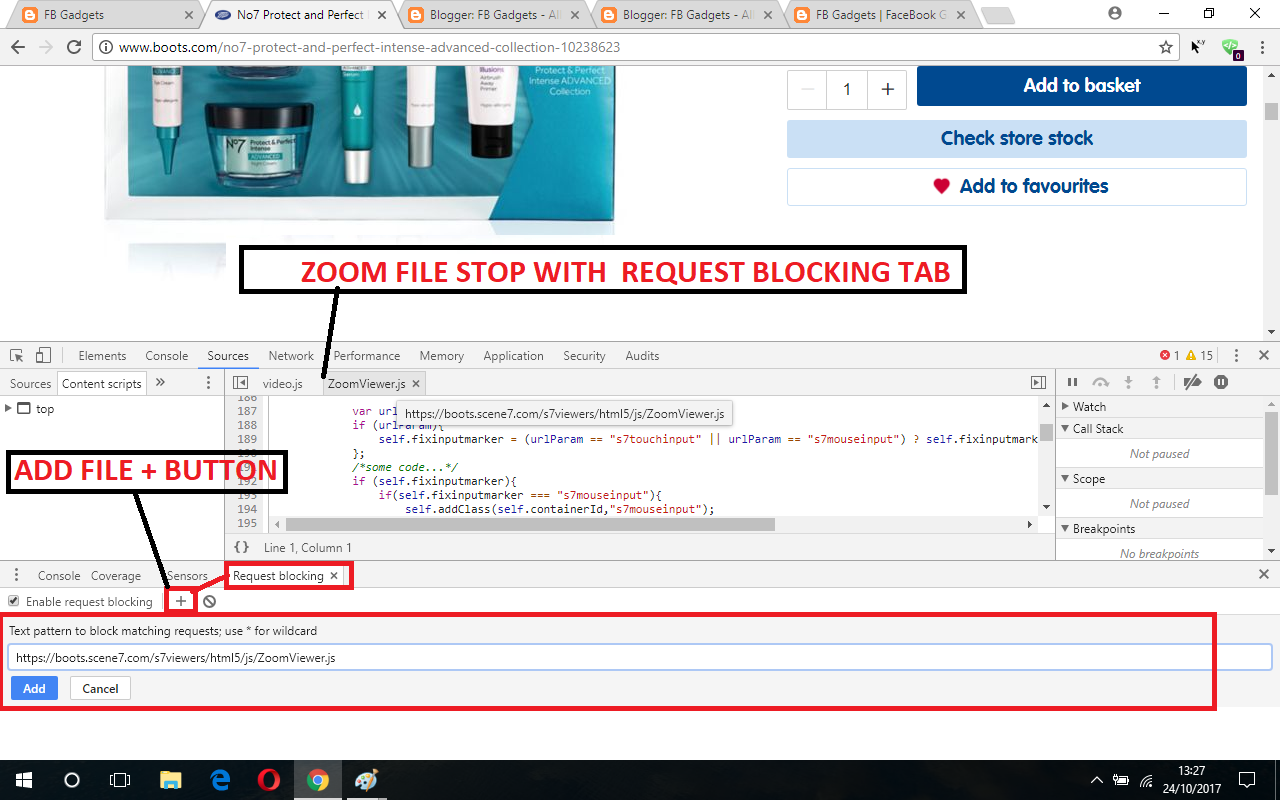Bookmark this page with the star icon
The image size is (1280, 800).
[1166, 47]
